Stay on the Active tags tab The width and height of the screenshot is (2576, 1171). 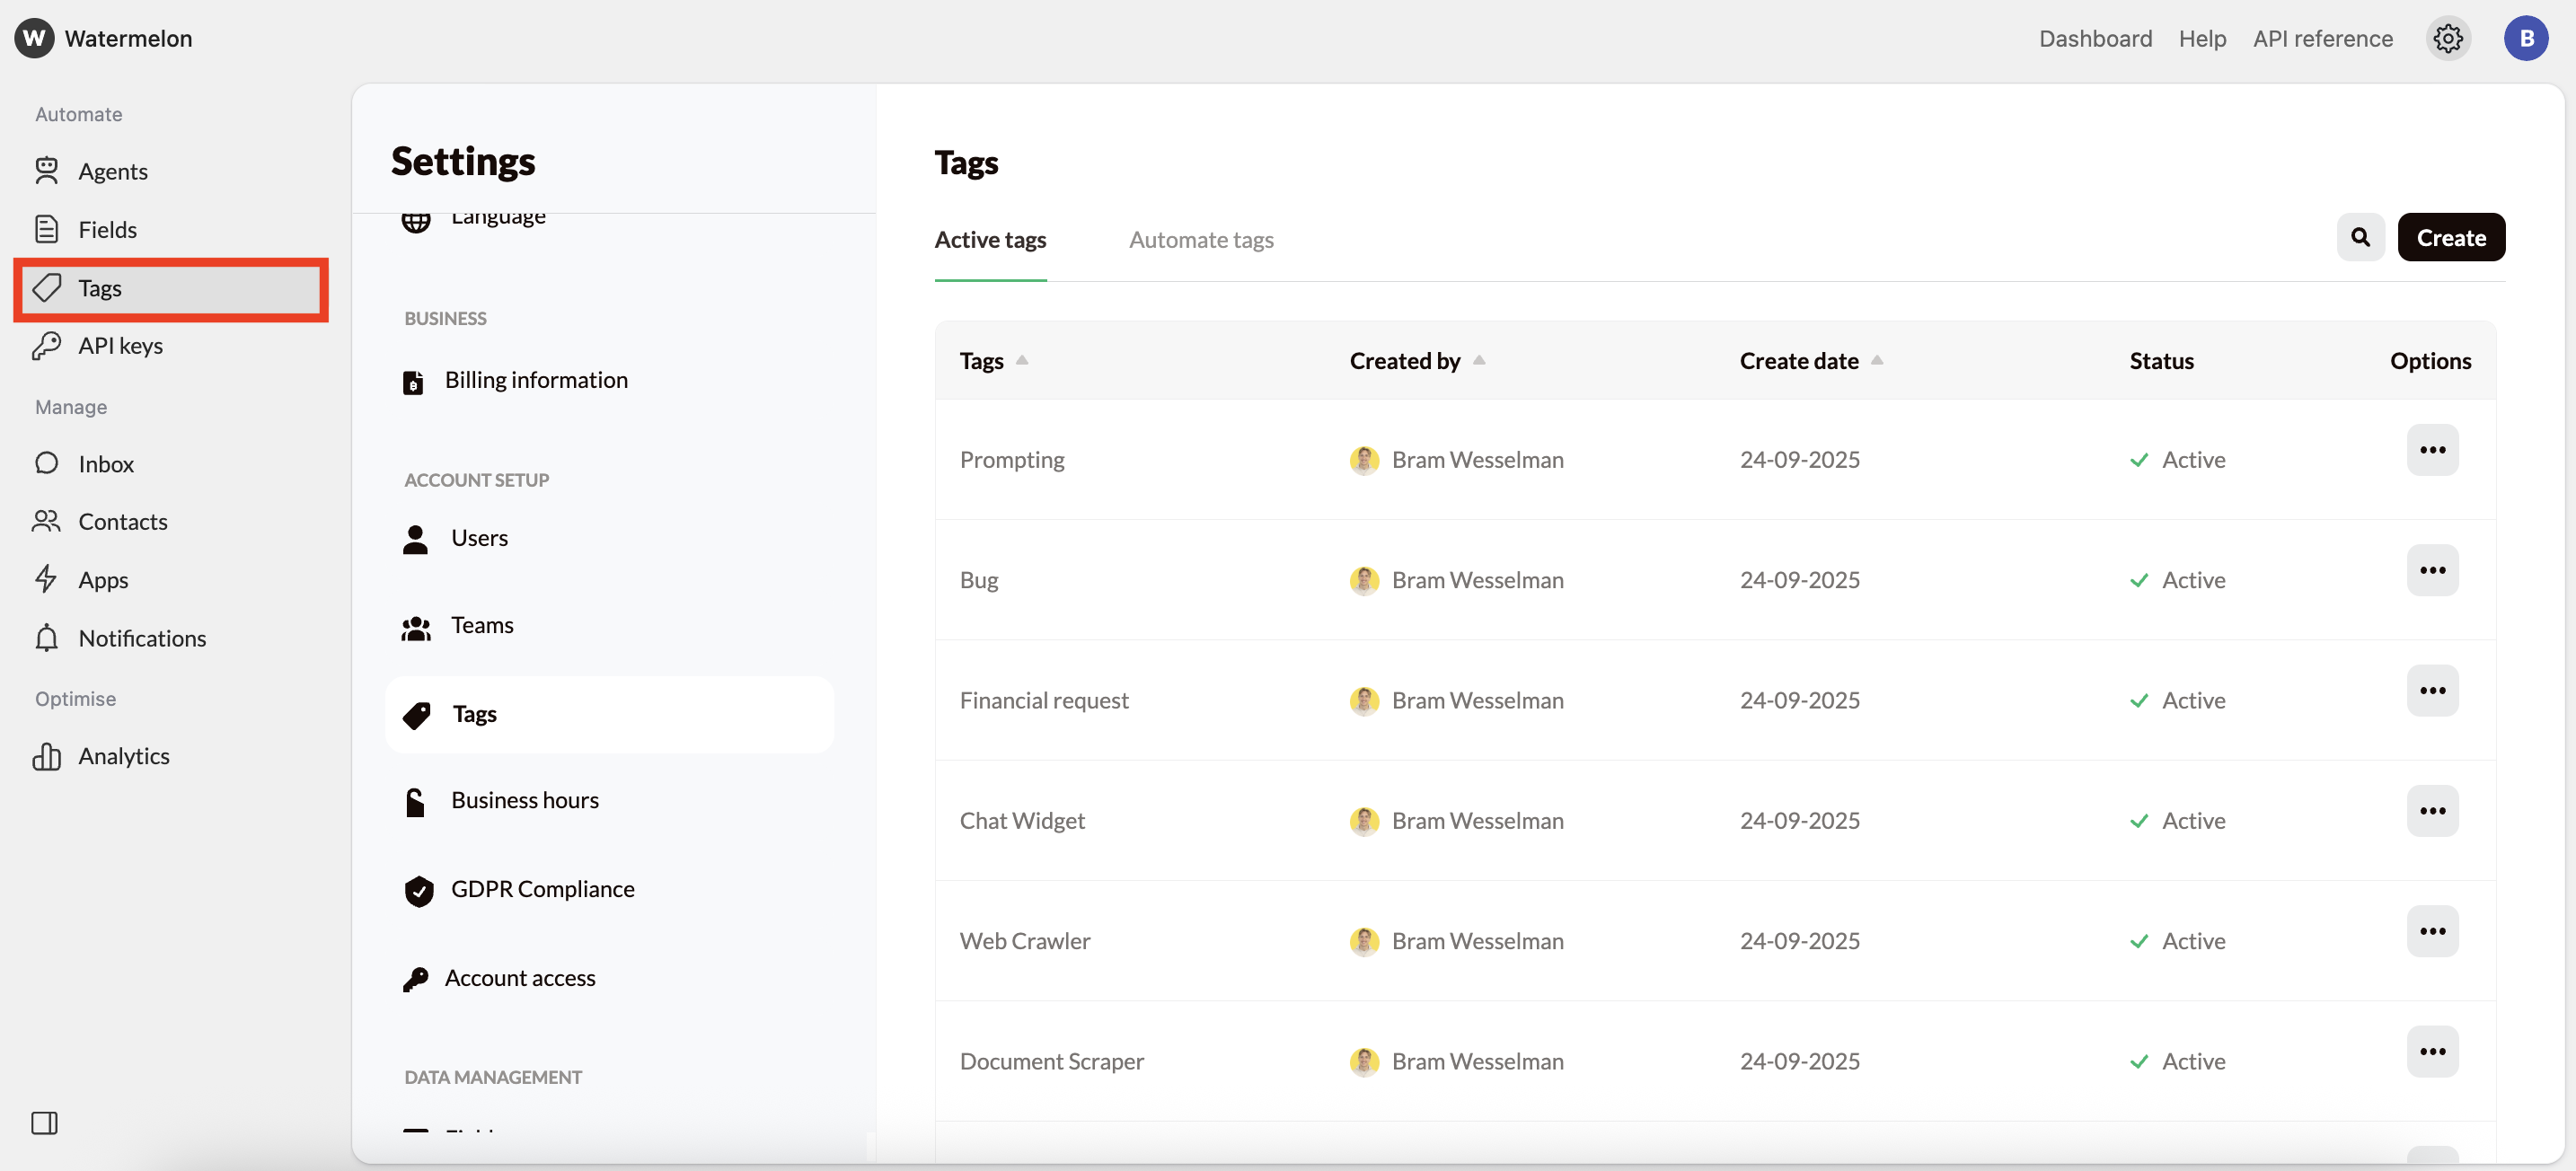[x=990, y=240]
